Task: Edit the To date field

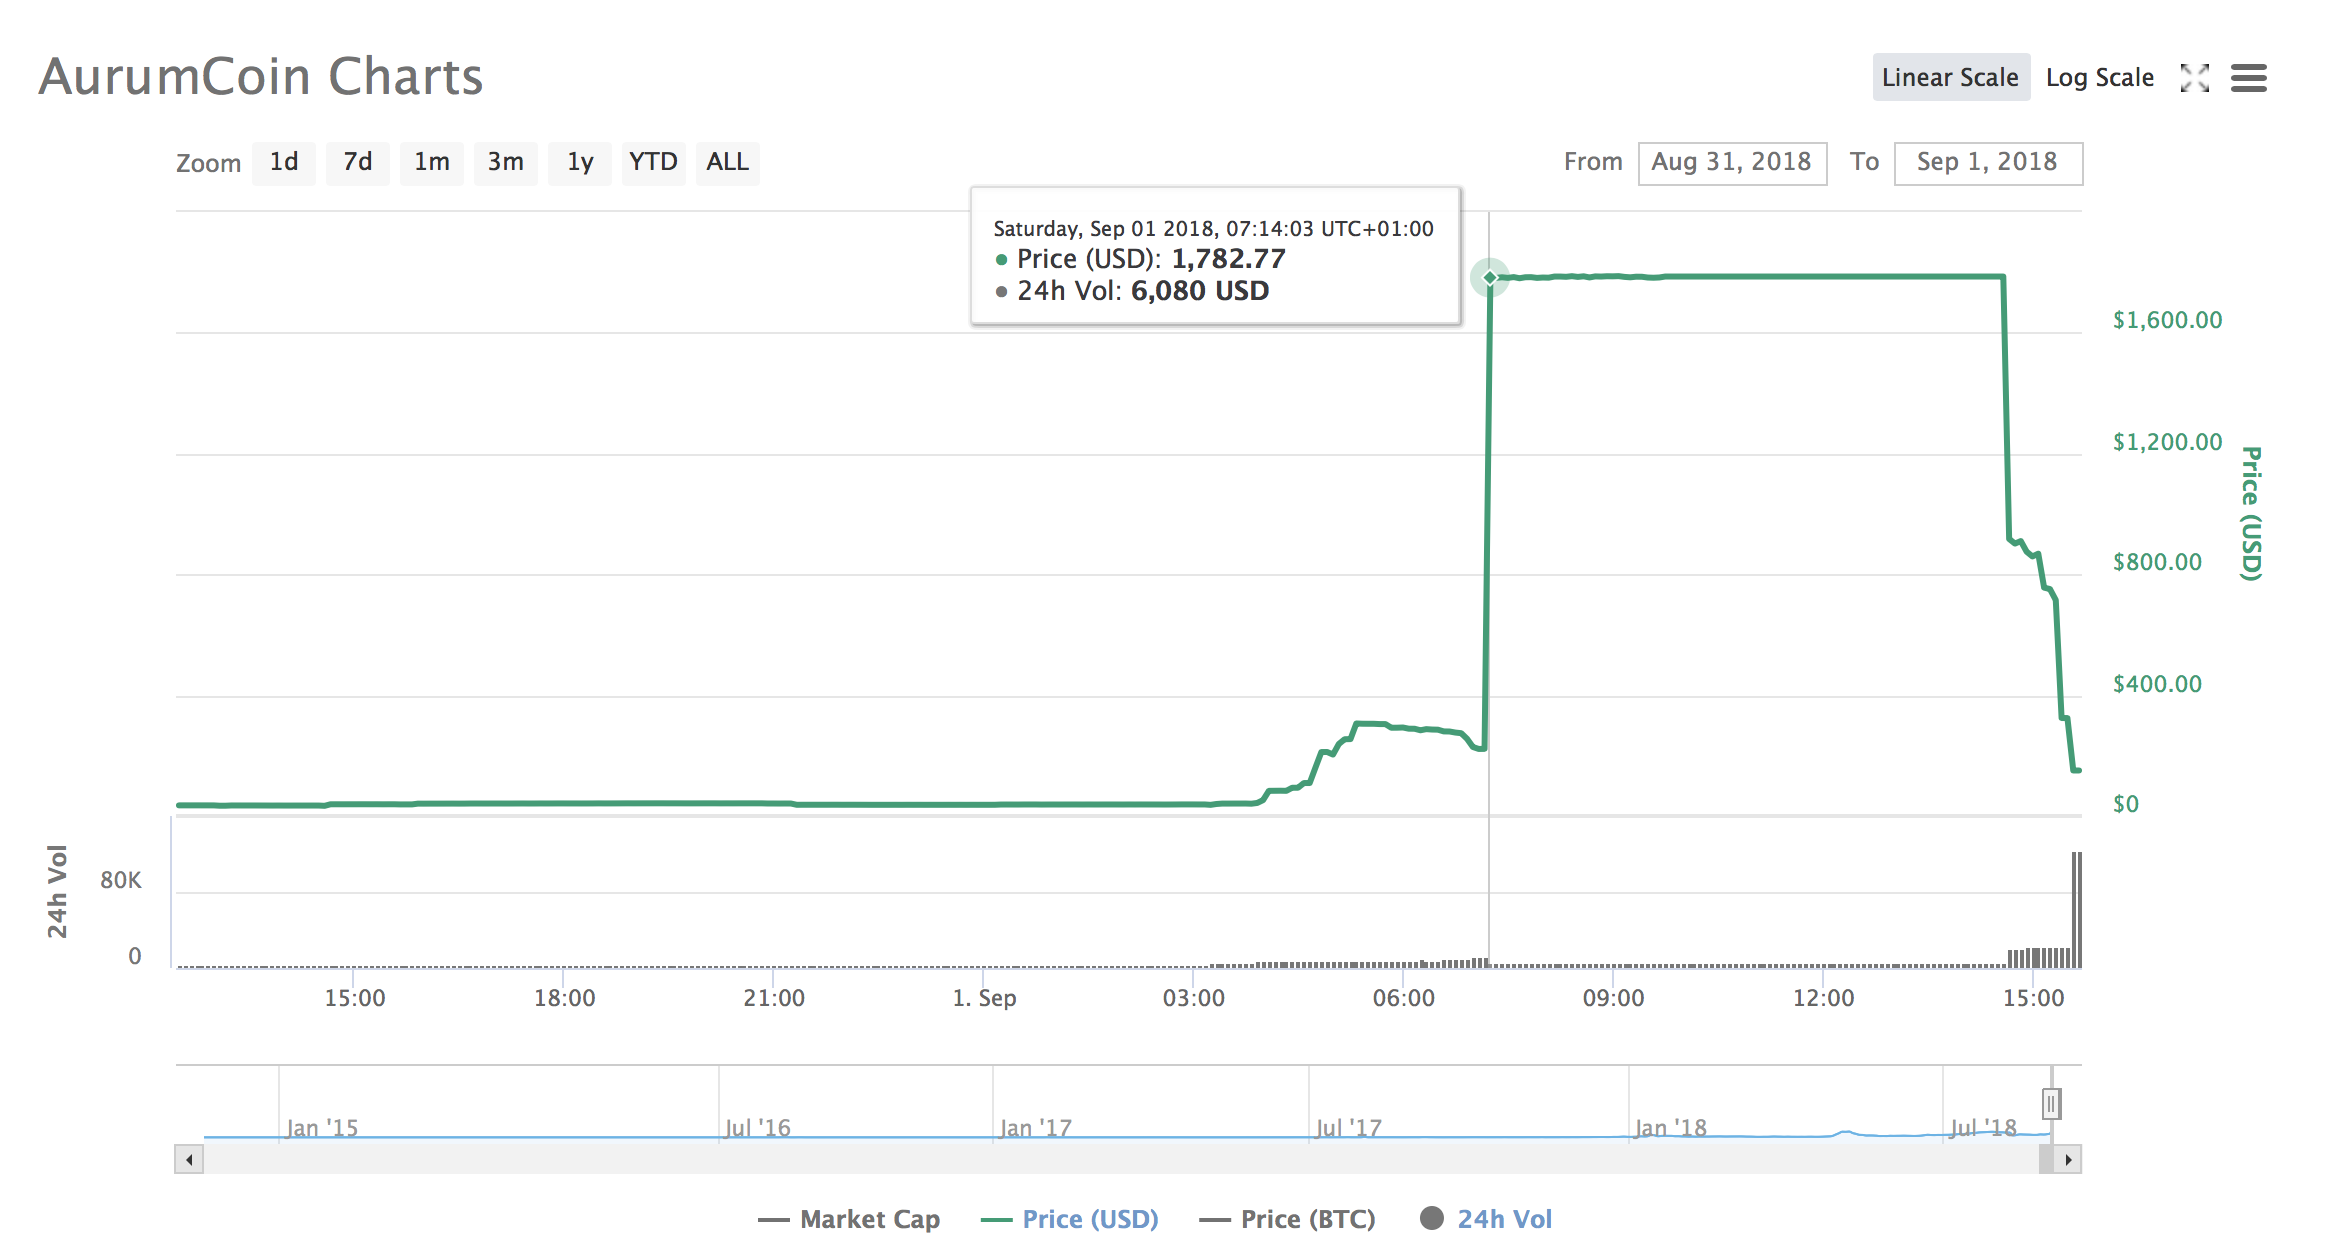Action: (x=1988, y=163)
